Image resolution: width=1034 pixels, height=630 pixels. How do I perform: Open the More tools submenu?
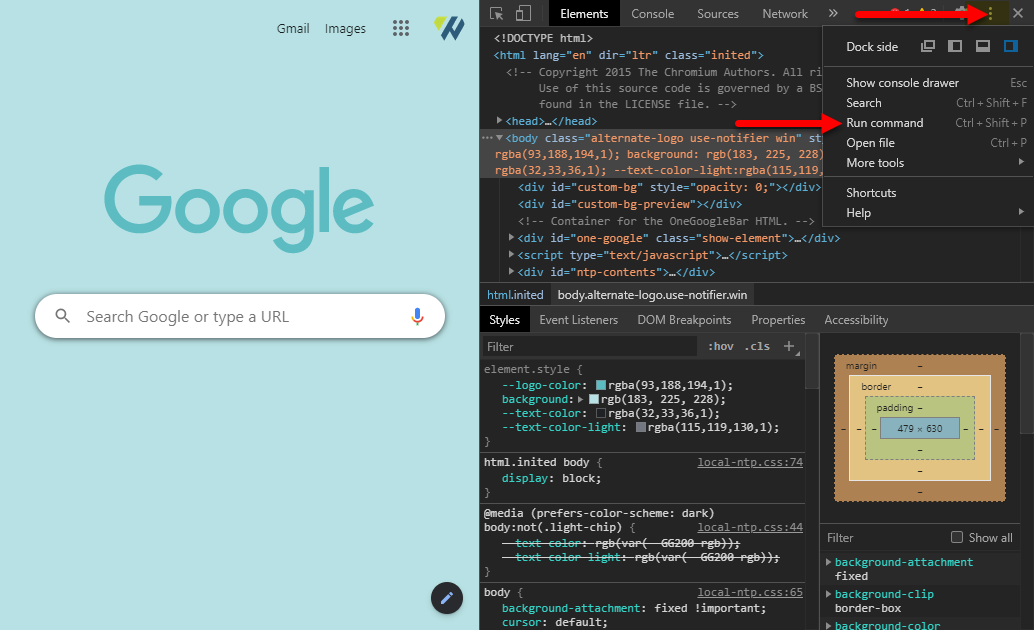[928, 163]
